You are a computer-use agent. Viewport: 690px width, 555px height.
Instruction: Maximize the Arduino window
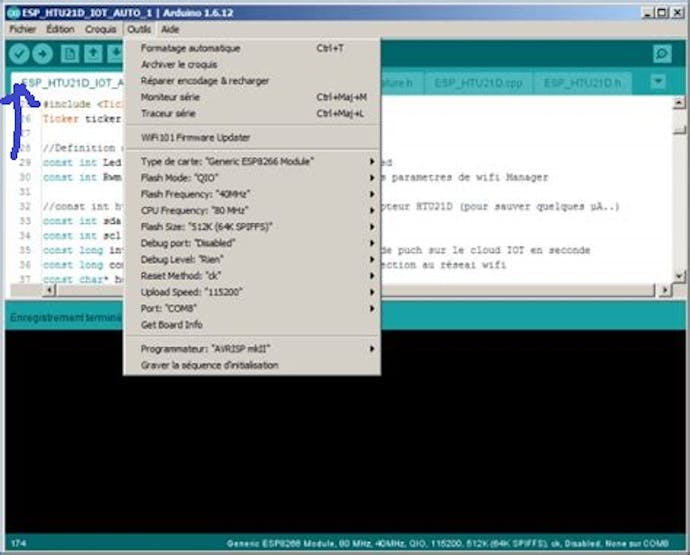pyautogui.click(x=662, y=13)
